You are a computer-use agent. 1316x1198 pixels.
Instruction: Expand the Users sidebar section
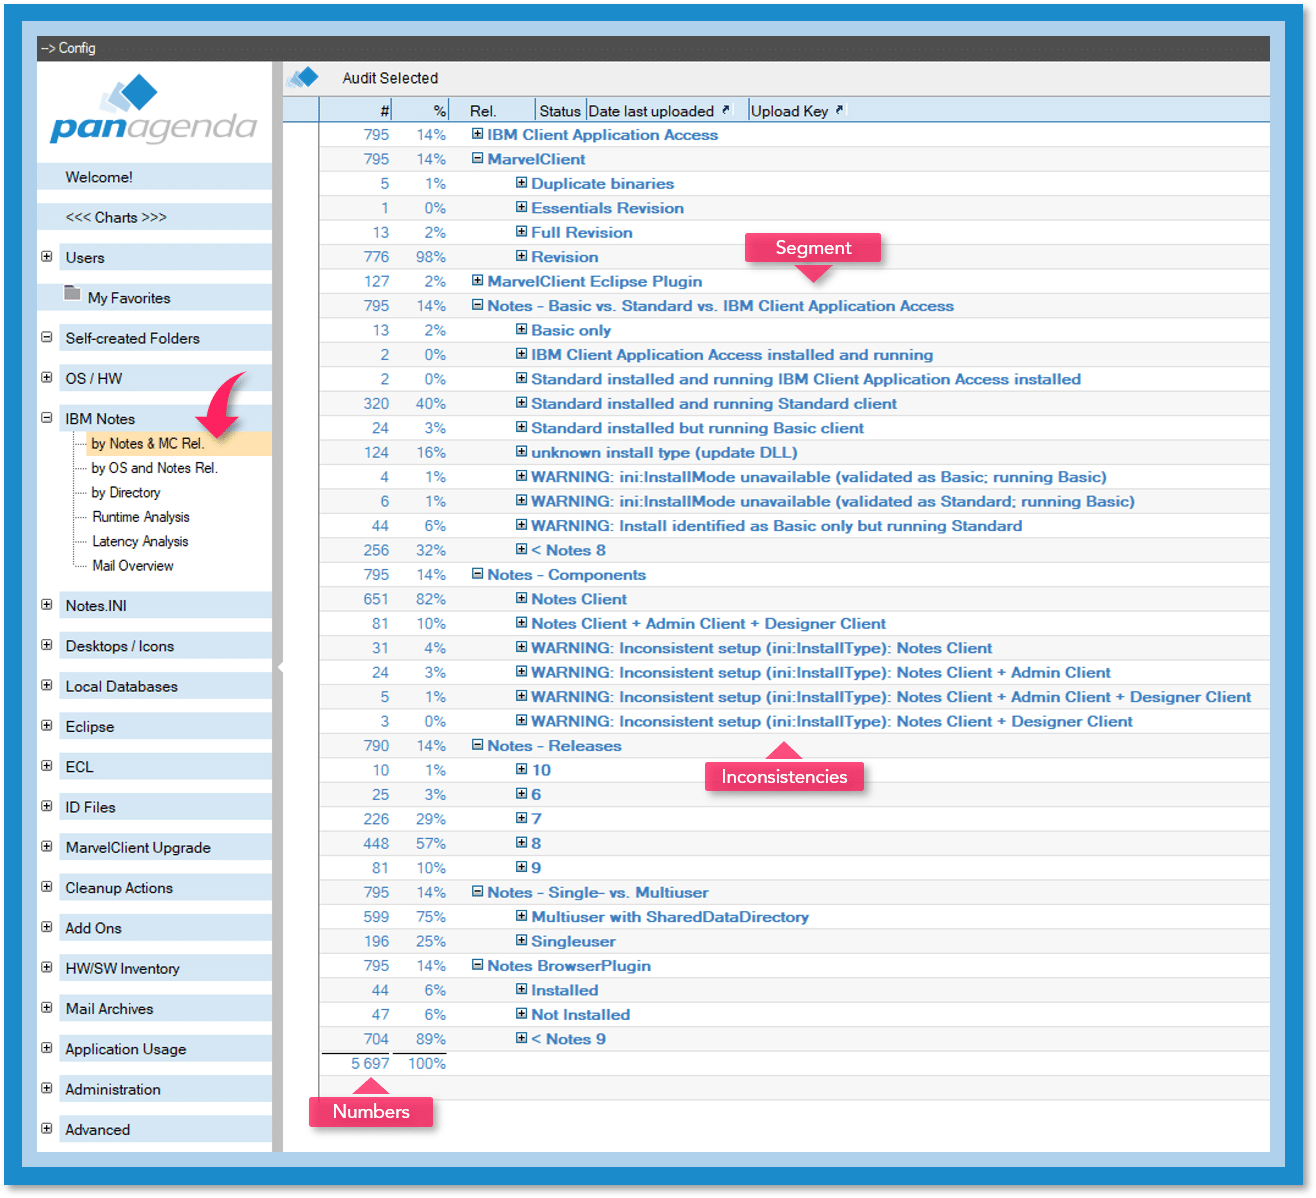(x=47, y=257)
